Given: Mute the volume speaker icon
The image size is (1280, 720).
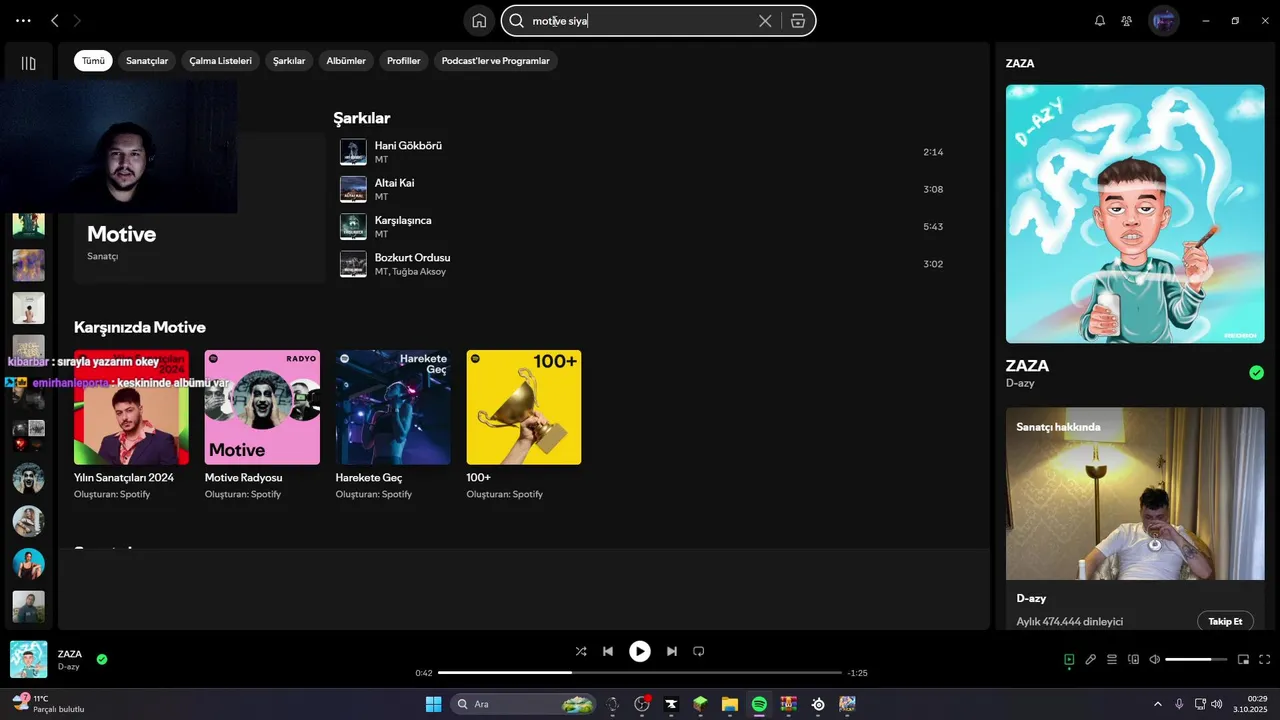Looking at the screenshot, I should pos(1155,659).
